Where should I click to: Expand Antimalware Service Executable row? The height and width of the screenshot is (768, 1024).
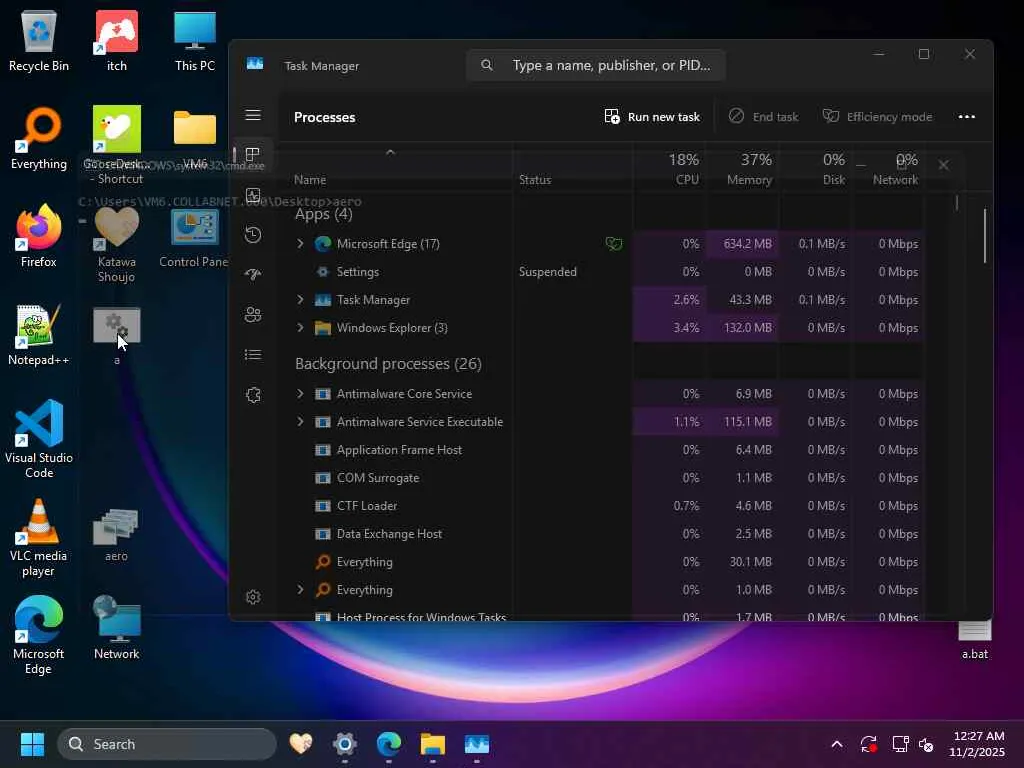[300, 422]
